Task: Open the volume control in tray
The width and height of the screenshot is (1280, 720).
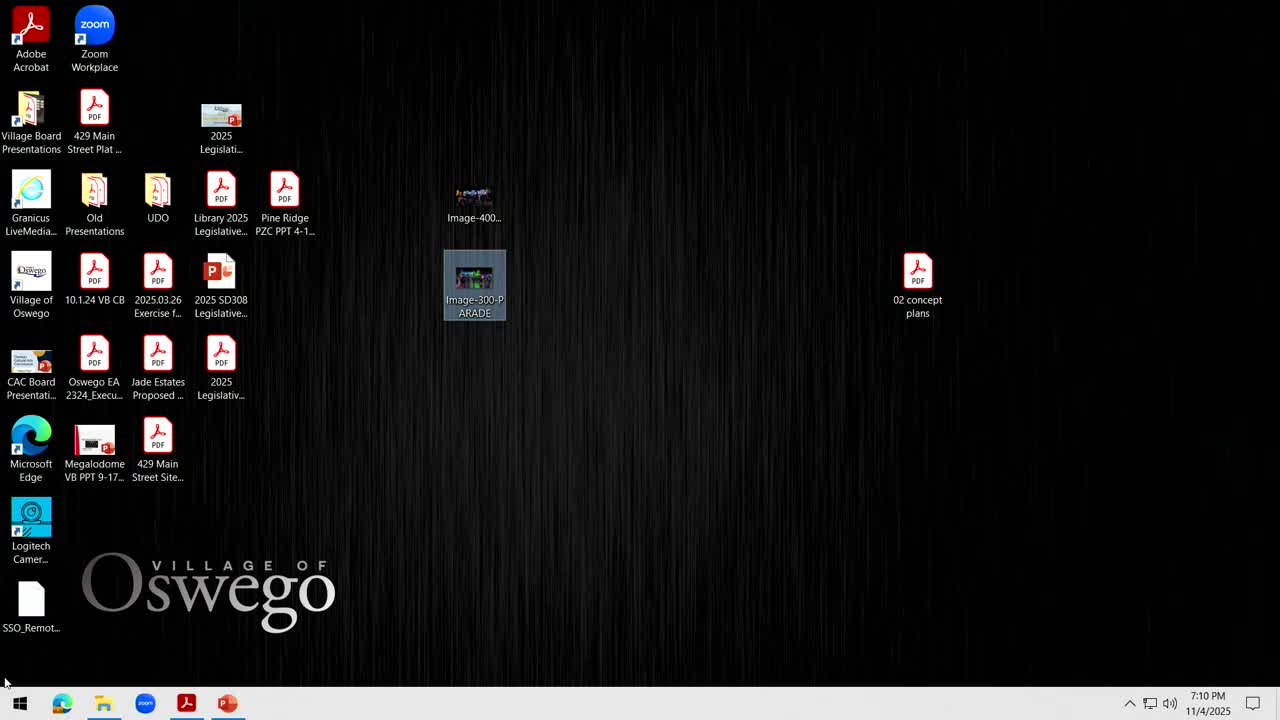Action: pyautogui.click(x=1170, y=704)
